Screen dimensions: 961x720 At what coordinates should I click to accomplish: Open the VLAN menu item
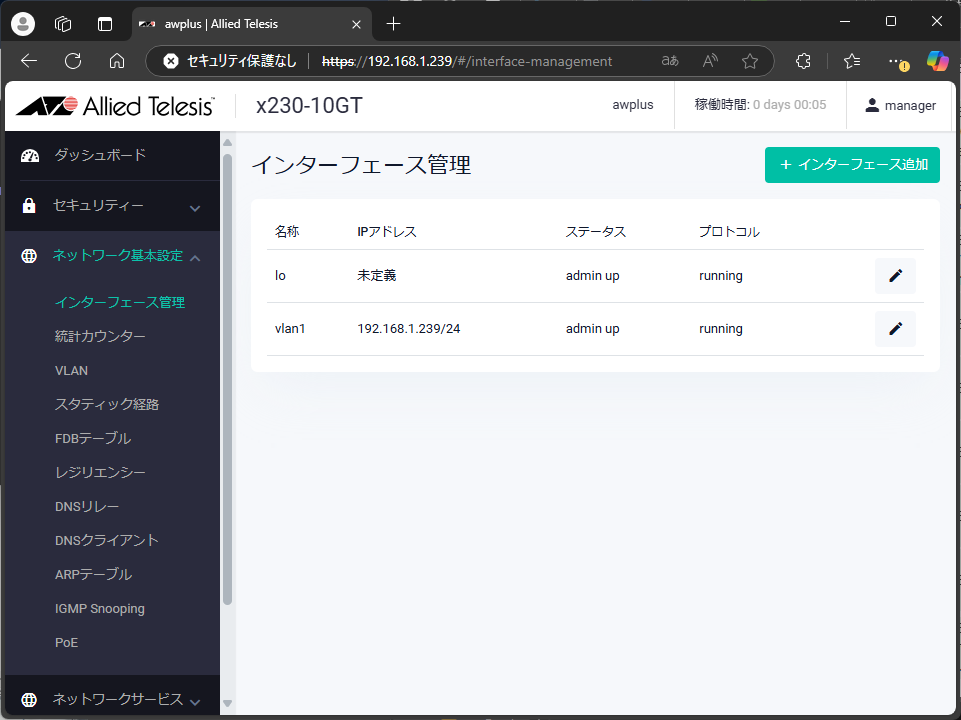pyautogui.click(x=72, y=371)
